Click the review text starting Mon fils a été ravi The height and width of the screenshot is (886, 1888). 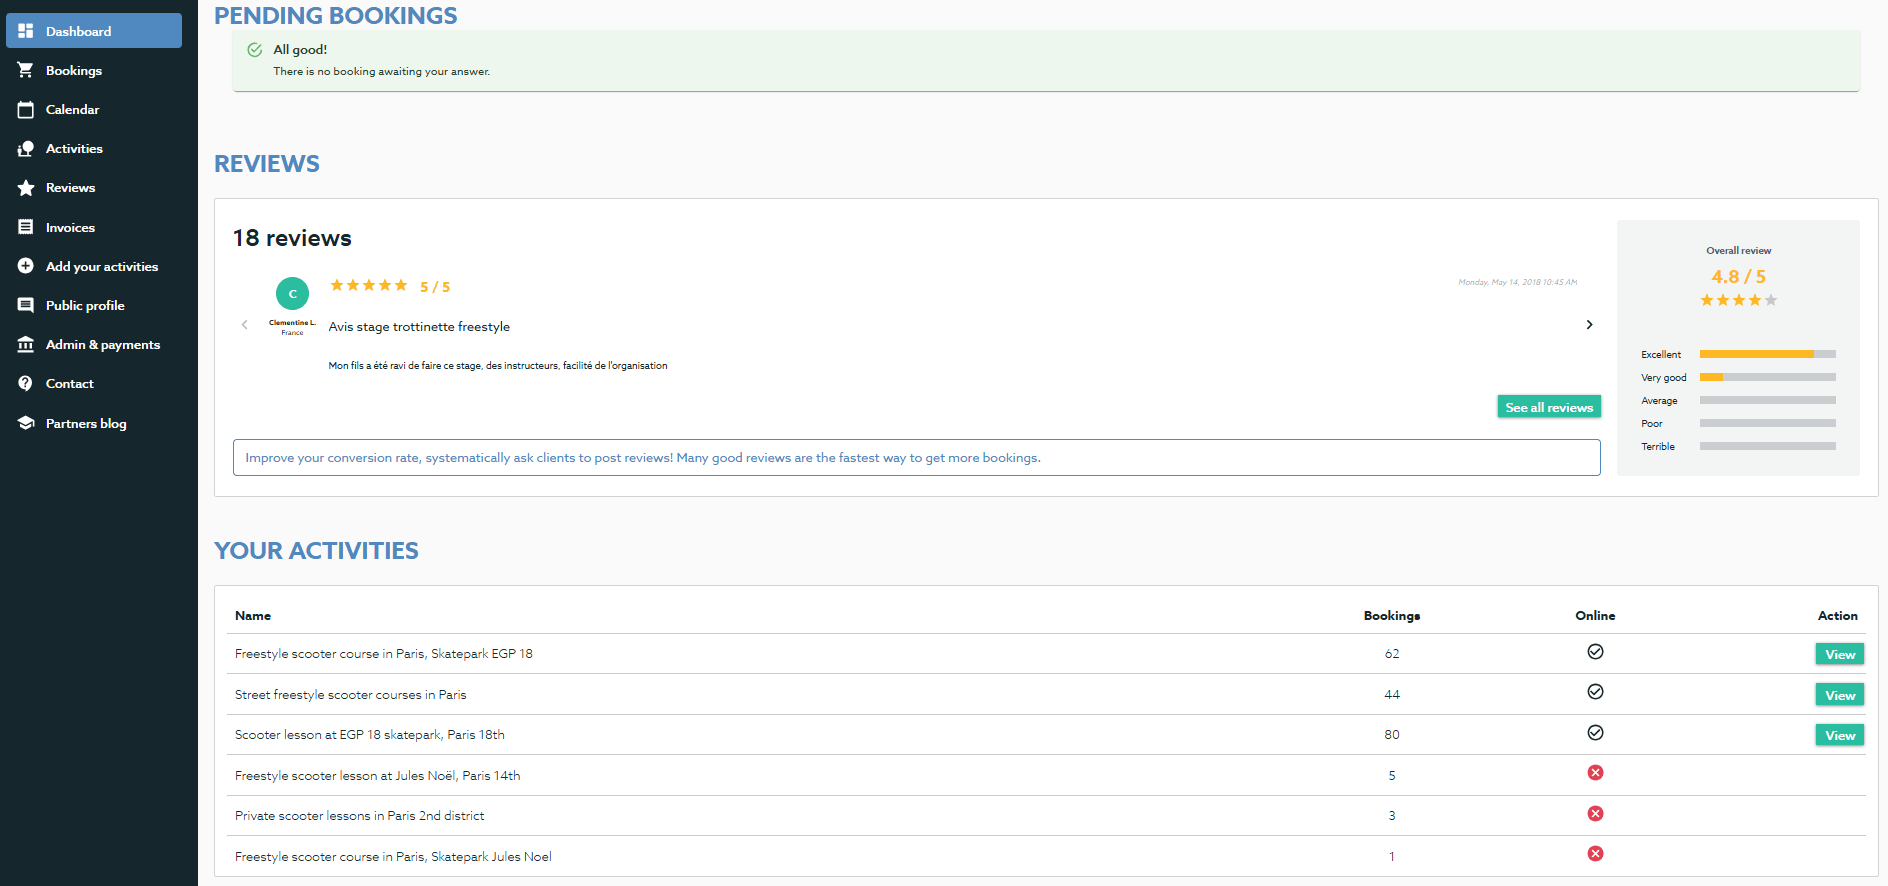click(x=498, y=366)
